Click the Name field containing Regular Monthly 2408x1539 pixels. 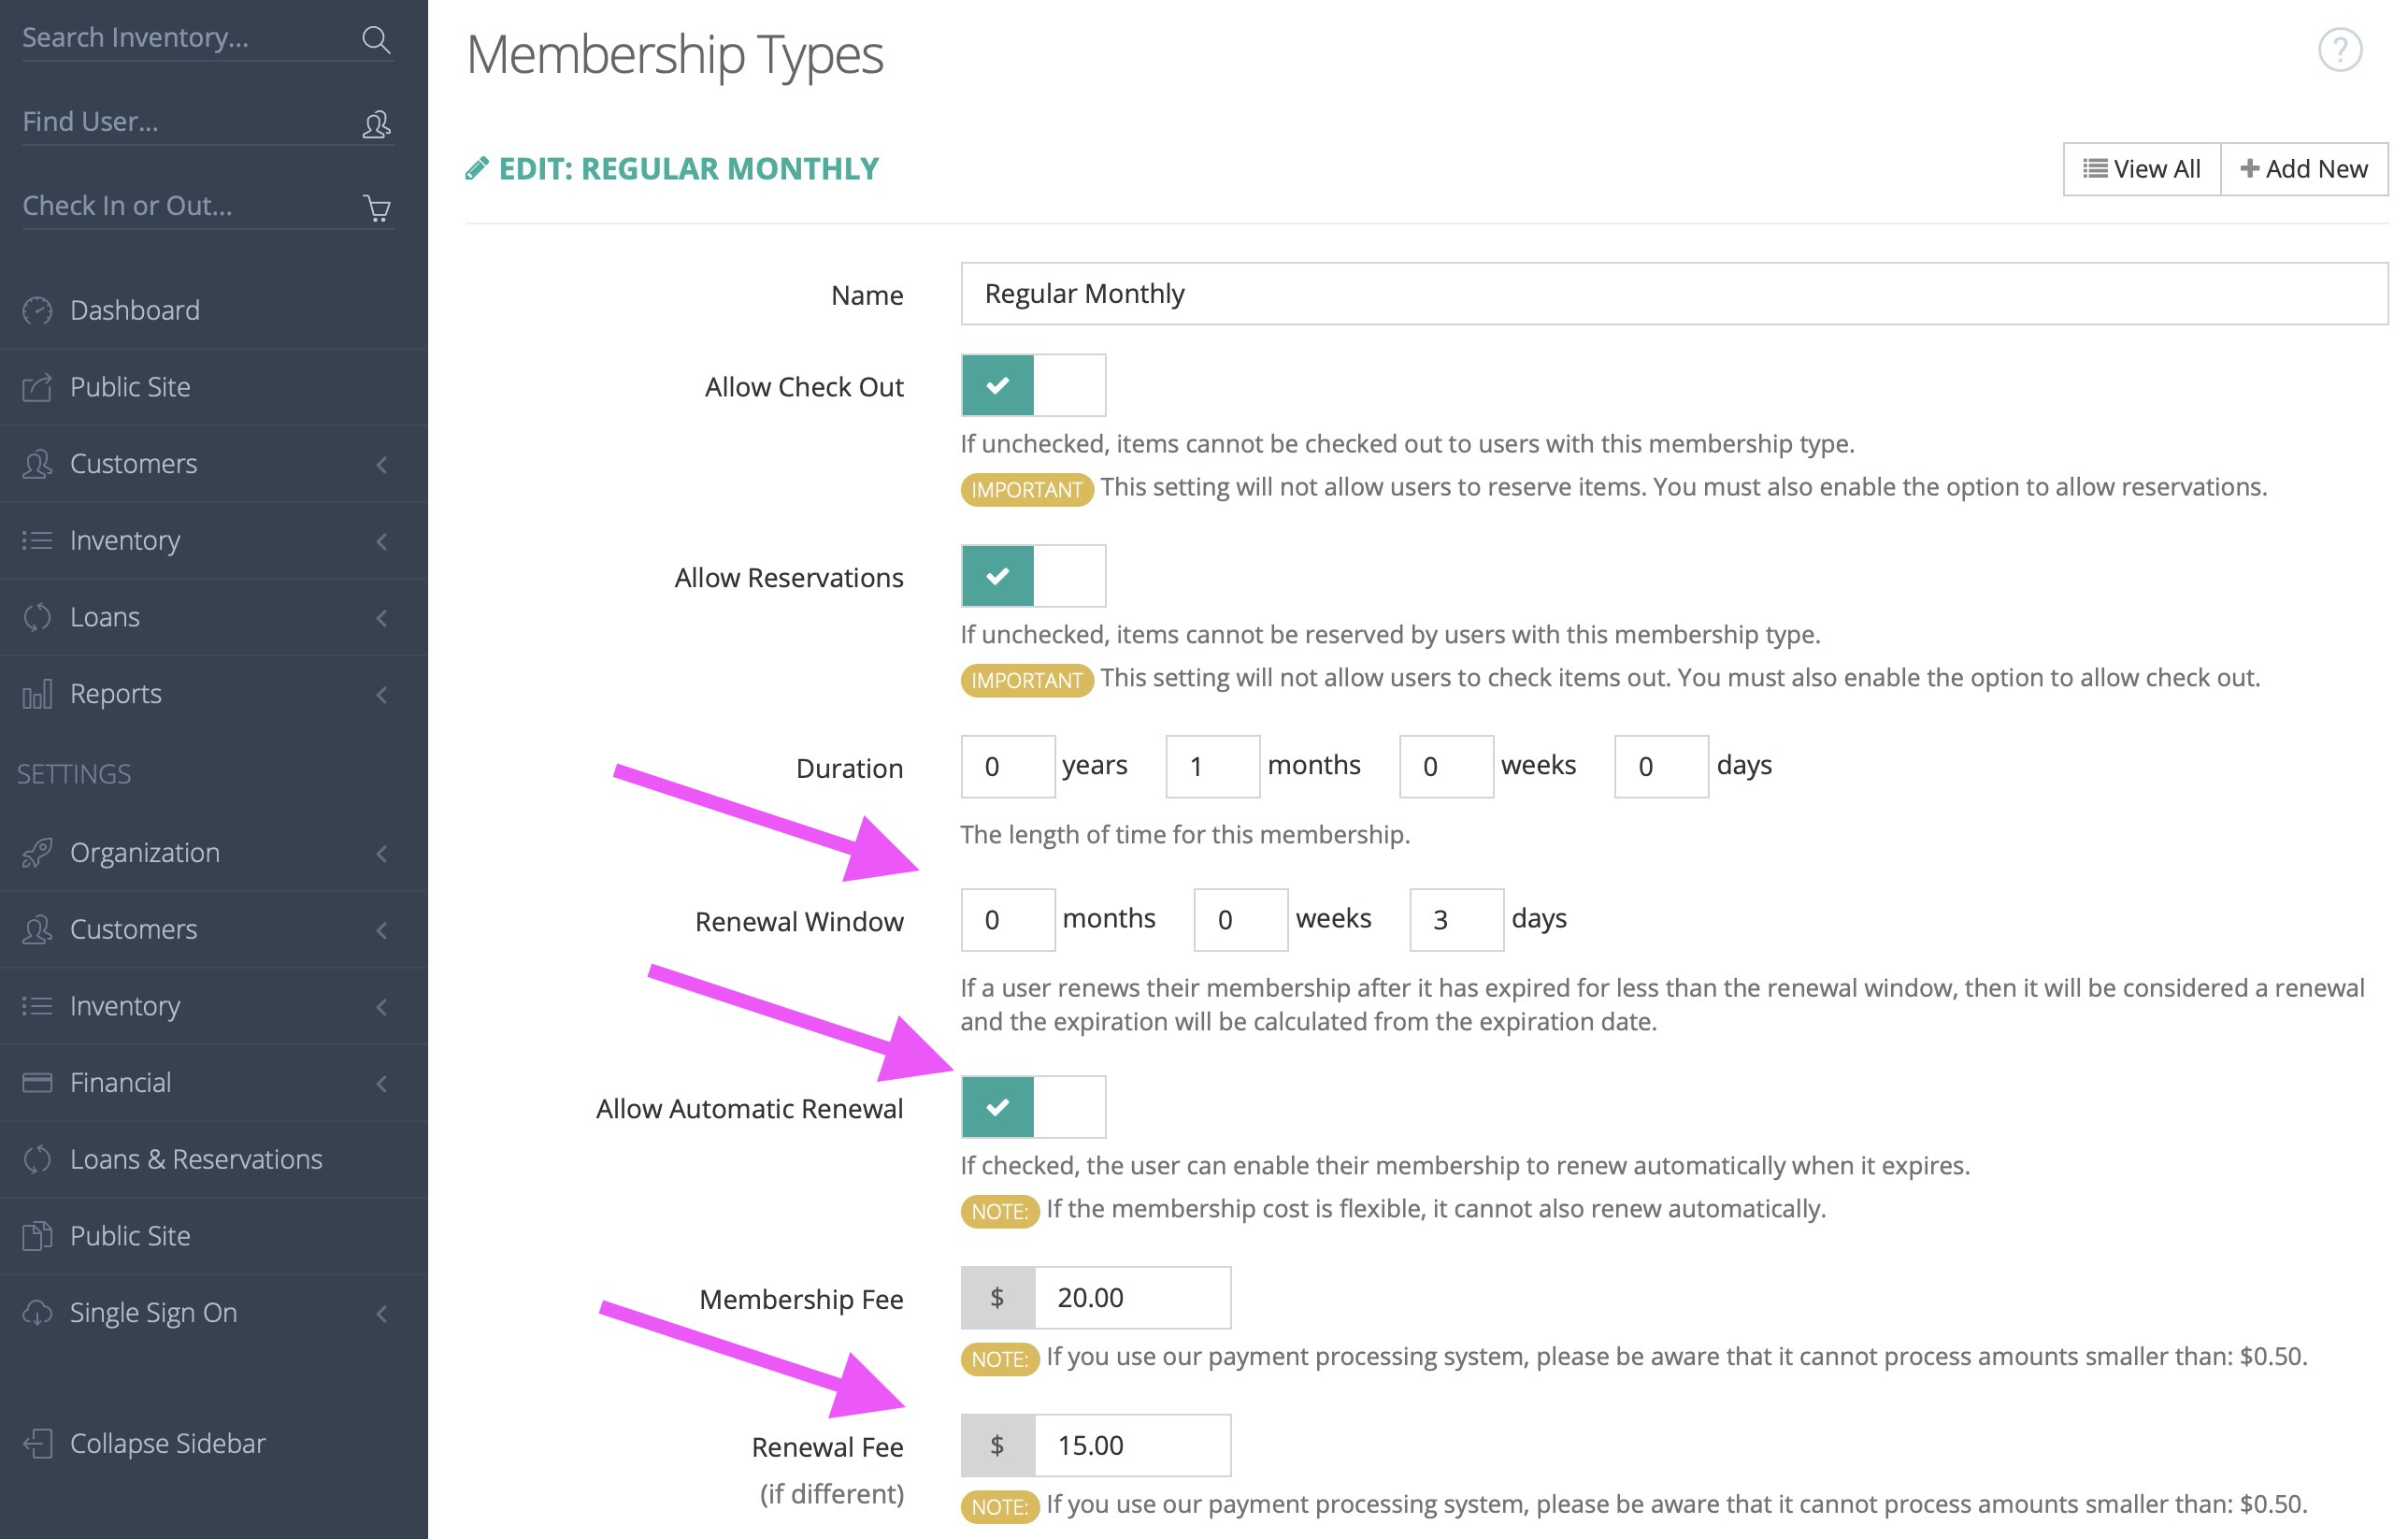1674,294
